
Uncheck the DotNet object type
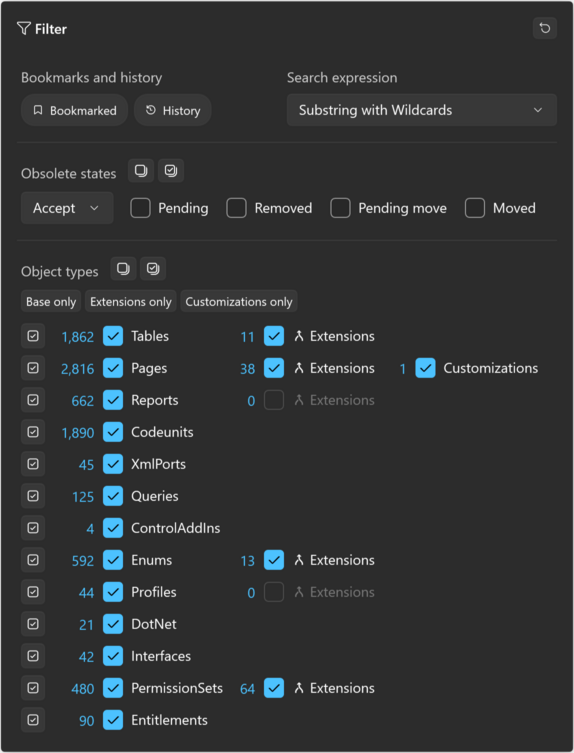point(113,624)
